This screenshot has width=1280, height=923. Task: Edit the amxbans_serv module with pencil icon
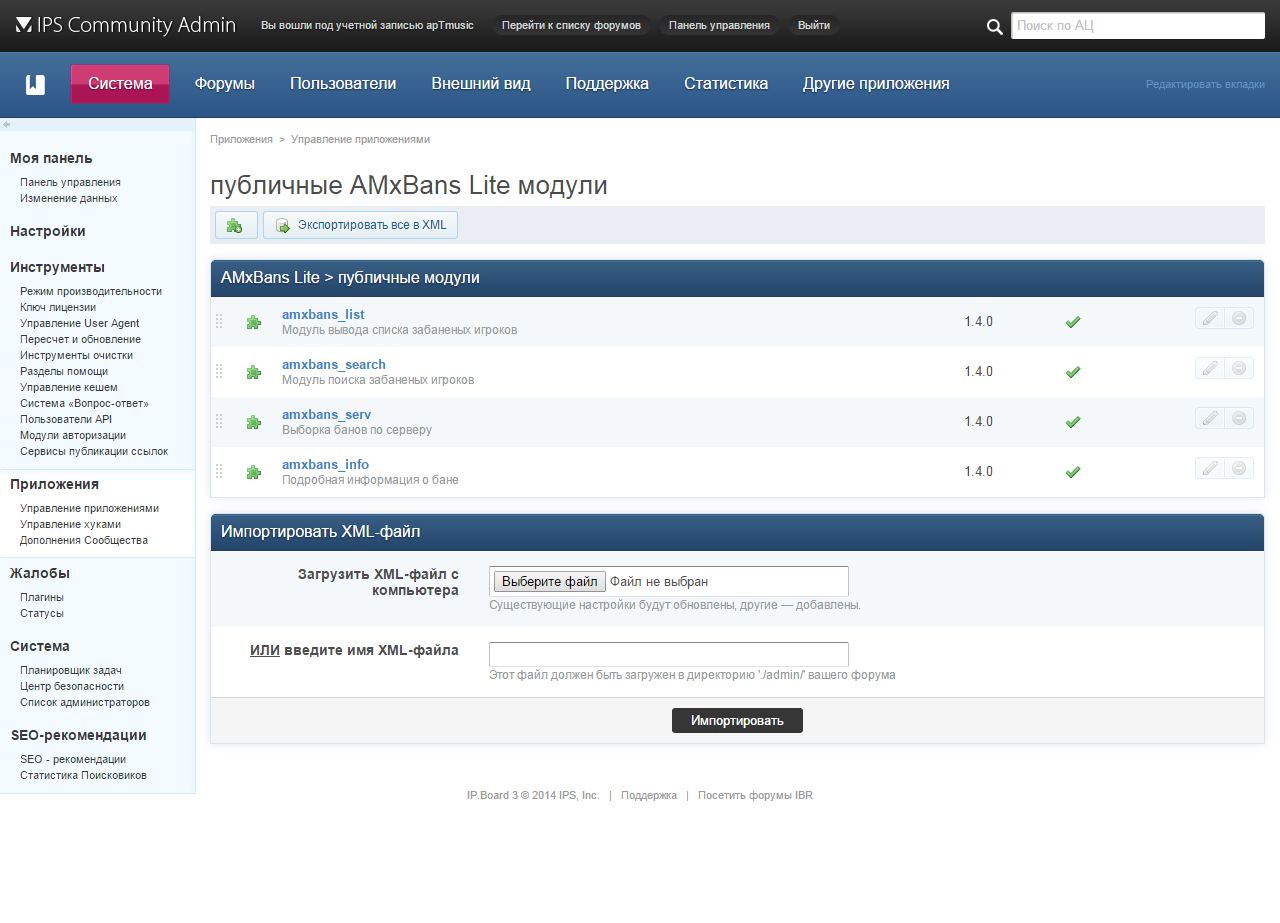pyautogui.click(x=1210, y=418)
